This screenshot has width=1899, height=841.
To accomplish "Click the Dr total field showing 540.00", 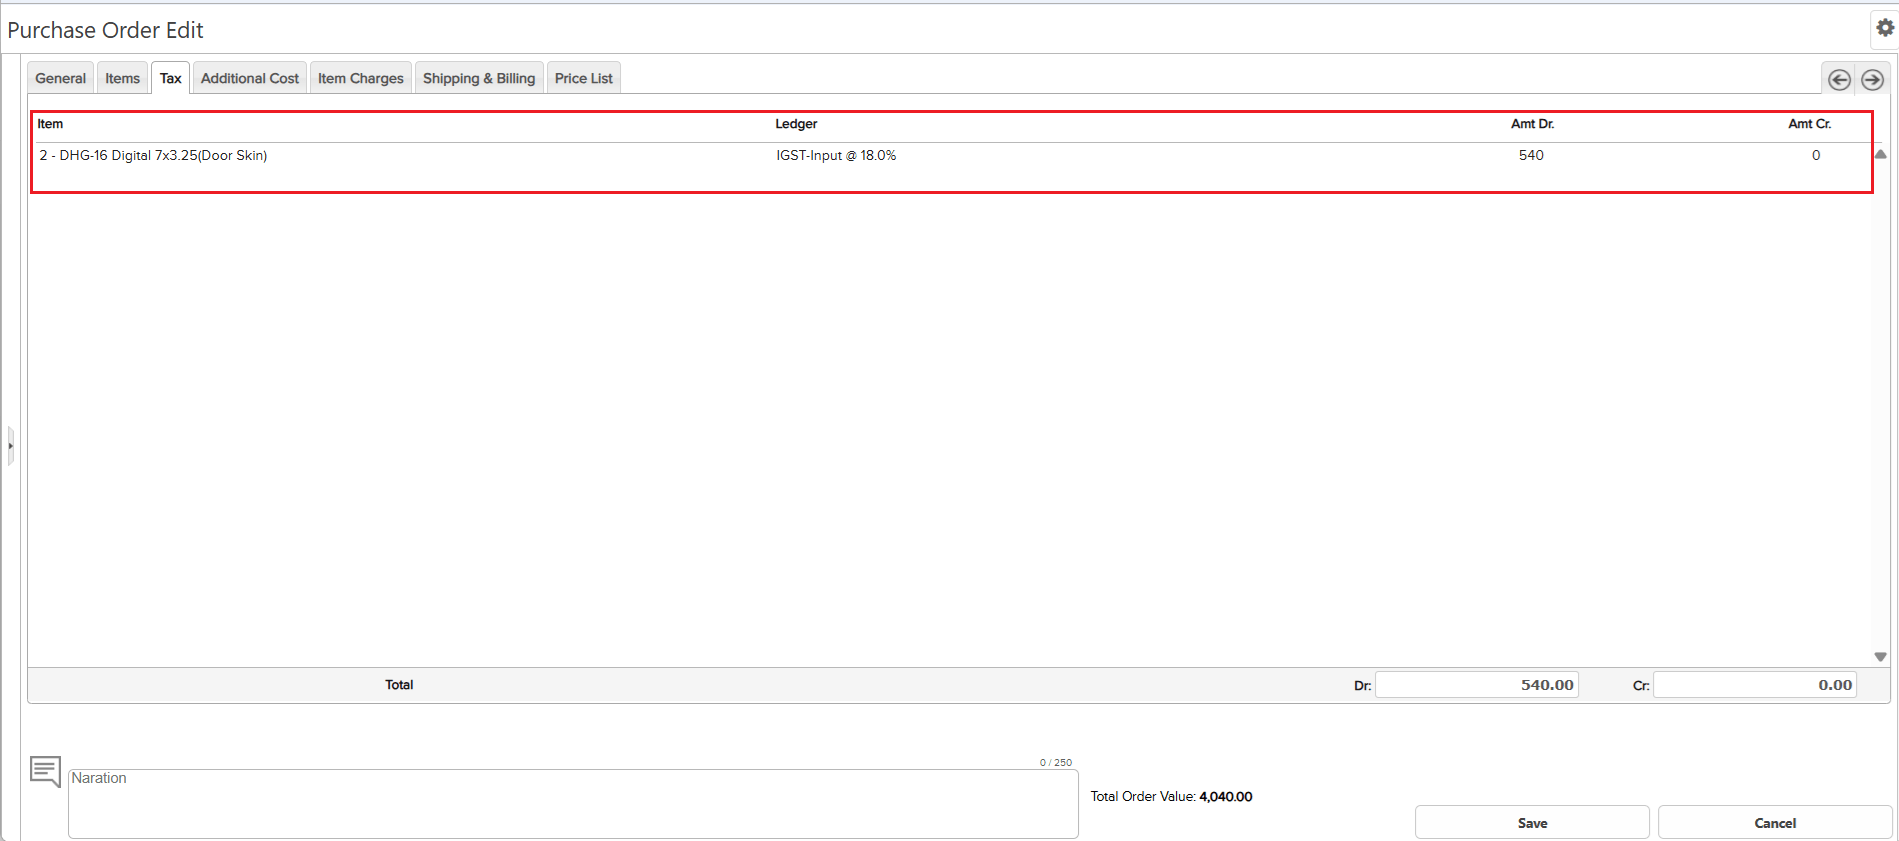I will click(1477, 685).
